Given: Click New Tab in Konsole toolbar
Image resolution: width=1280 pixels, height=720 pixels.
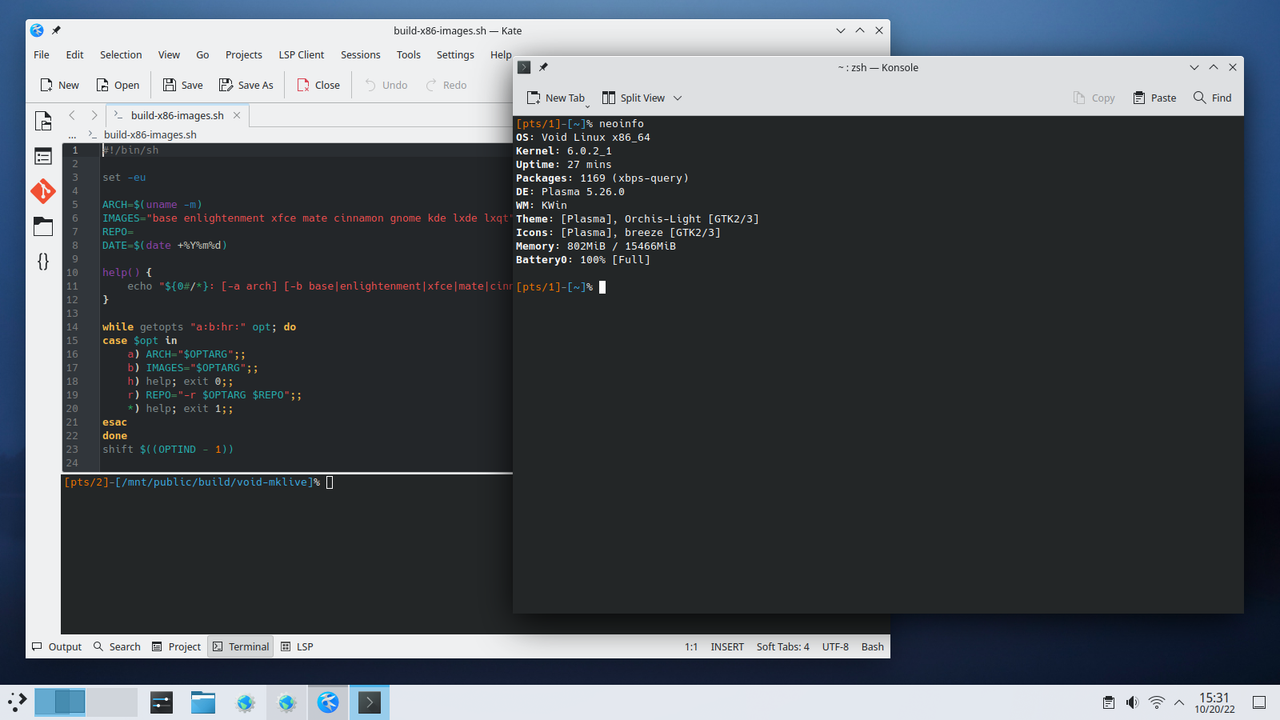Looking at the screenshot, I should [x=555, y=98].
